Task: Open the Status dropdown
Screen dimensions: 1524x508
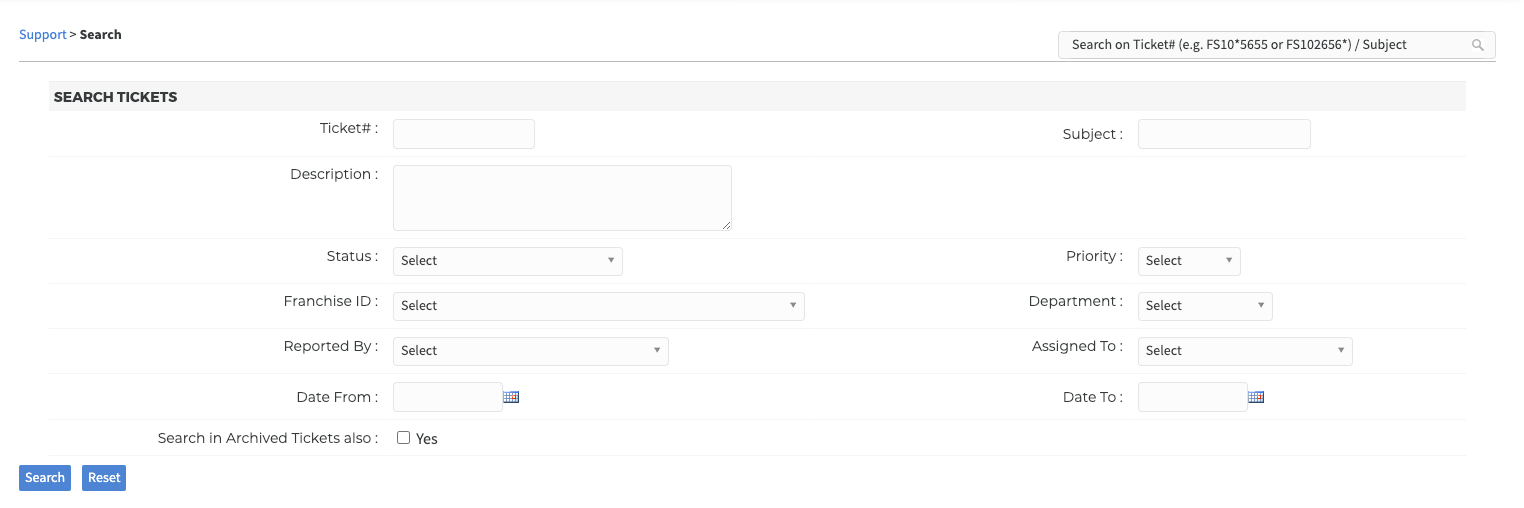Action: point(508,261)
